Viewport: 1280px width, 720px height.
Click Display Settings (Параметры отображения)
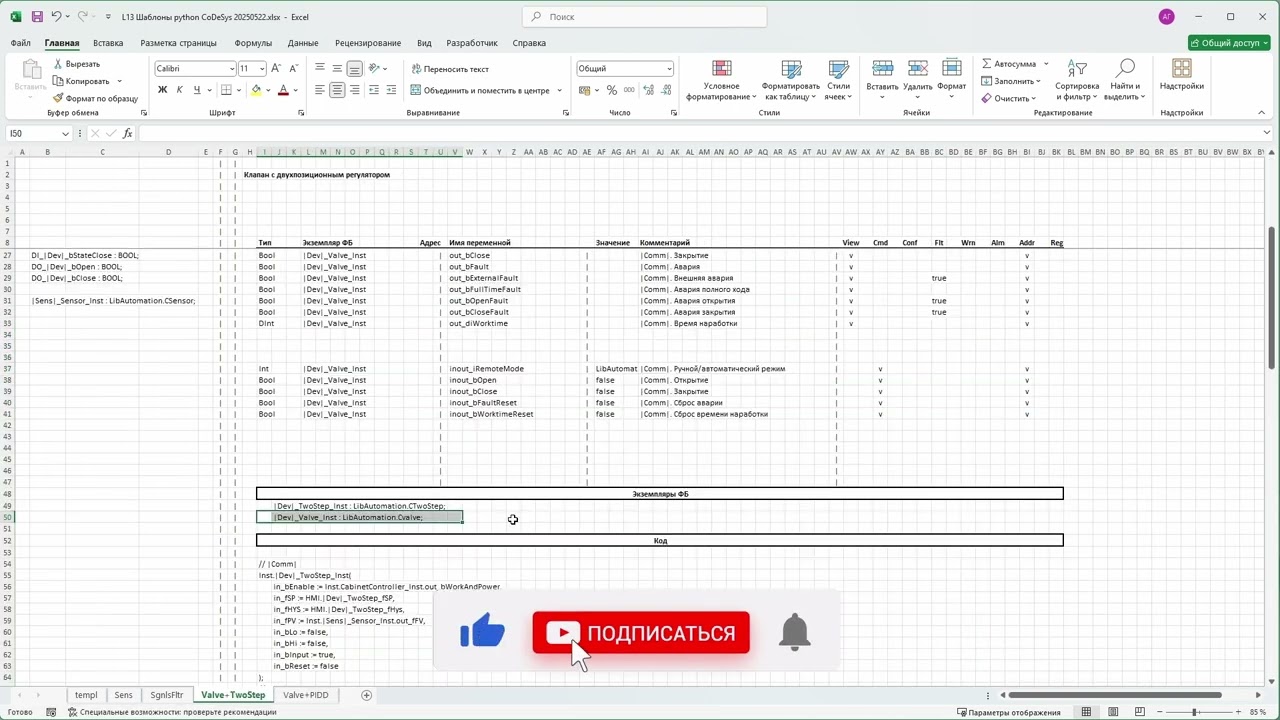click(1009, 712)
